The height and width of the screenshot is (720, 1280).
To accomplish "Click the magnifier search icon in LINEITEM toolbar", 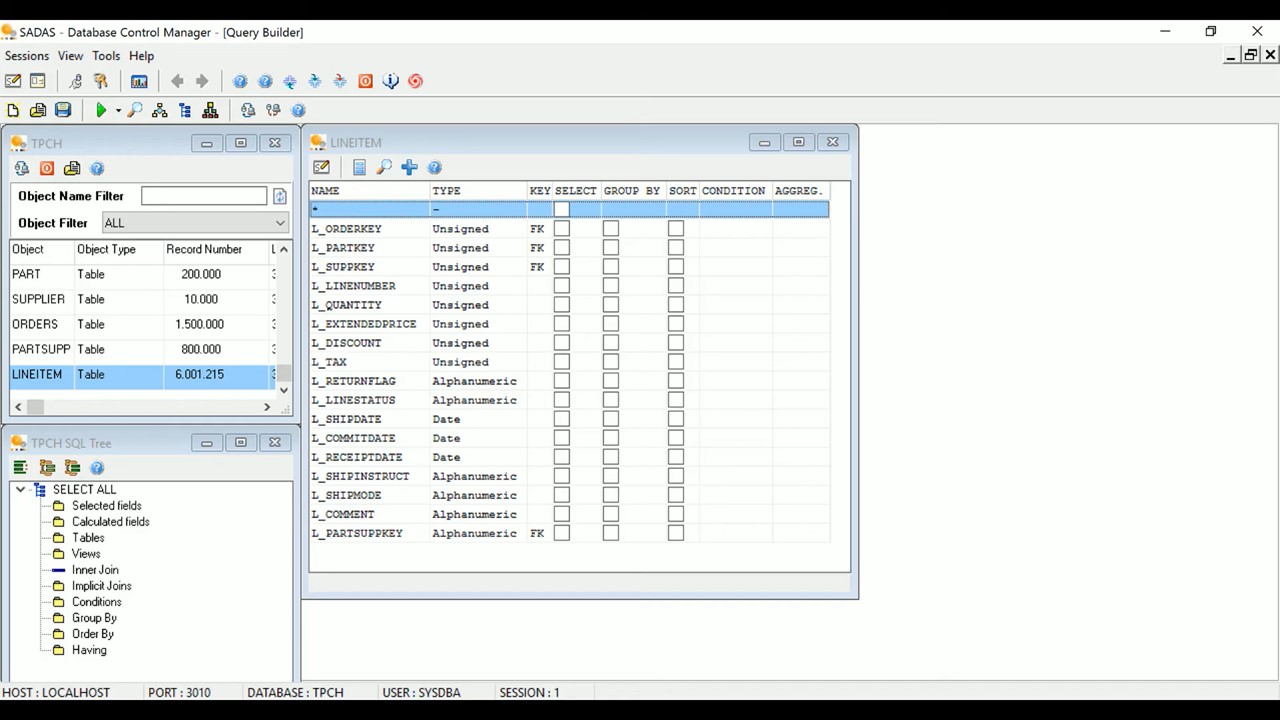I will (384, 167).
